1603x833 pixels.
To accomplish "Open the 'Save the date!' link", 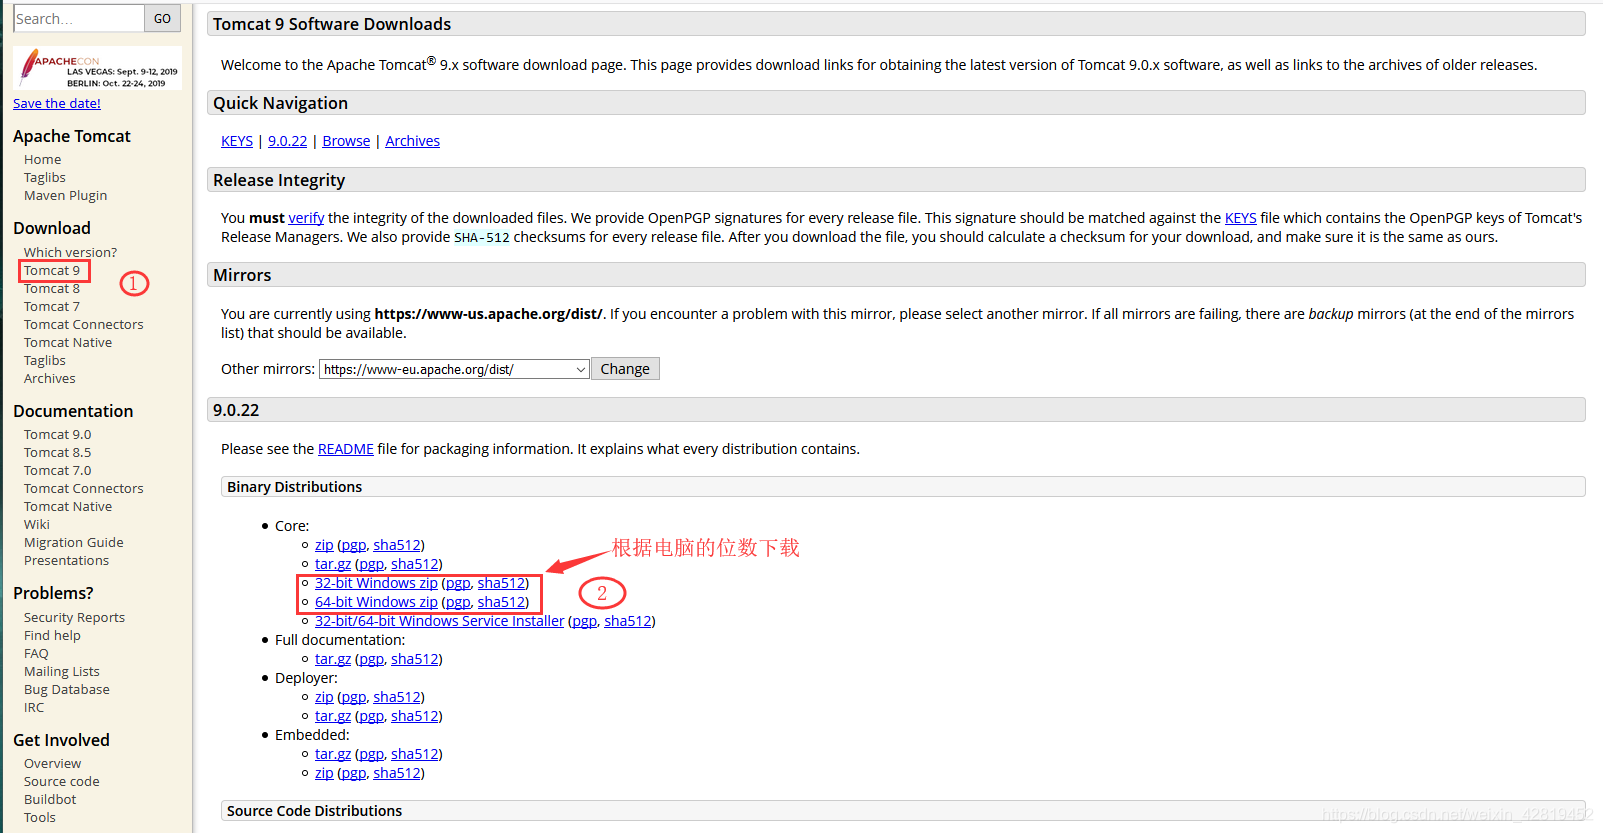I will tap(57, 103).
